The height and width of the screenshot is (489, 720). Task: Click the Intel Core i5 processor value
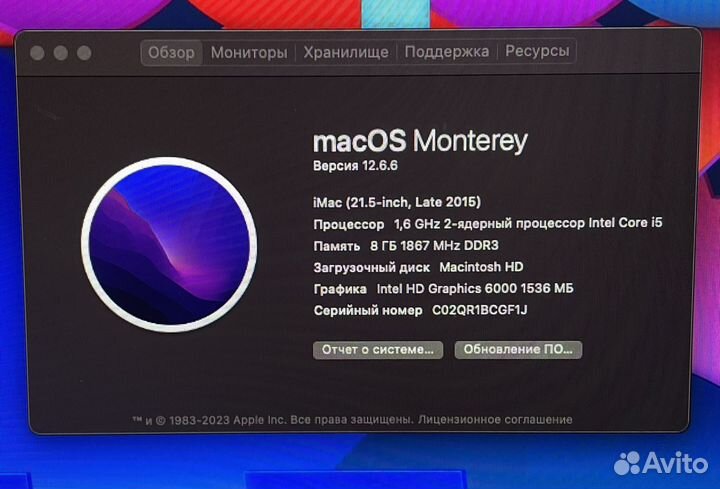(528, 223)
